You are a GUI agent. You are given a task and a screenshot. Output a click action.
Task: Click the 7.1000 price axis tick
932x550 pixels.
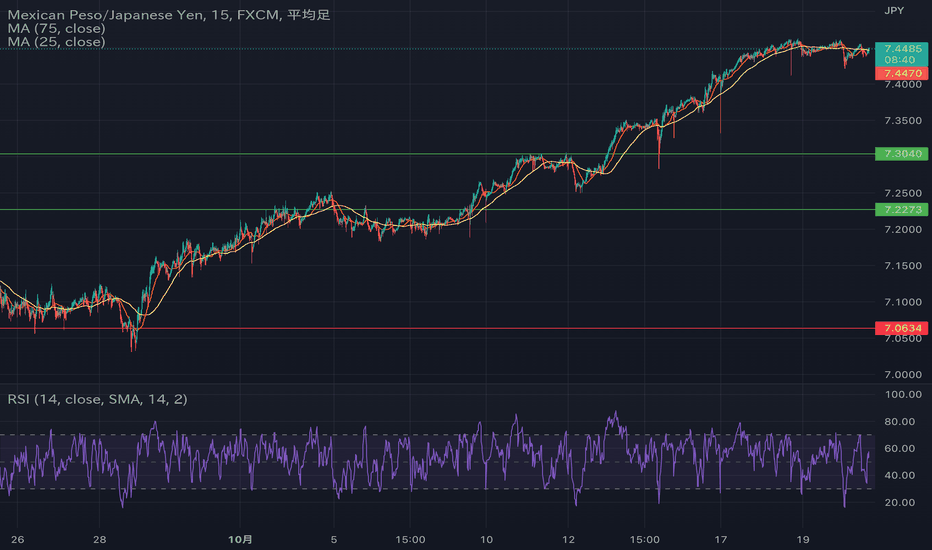tap(903, 302)
